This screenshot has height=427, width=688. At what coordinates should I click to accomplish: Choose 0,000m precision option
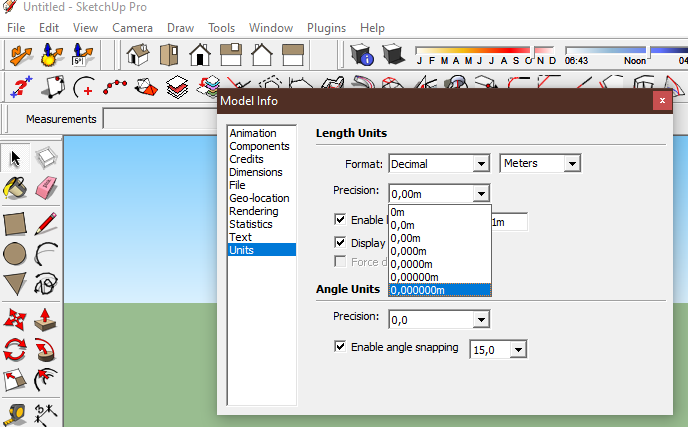pyautogui.click(x=440, y=251)
